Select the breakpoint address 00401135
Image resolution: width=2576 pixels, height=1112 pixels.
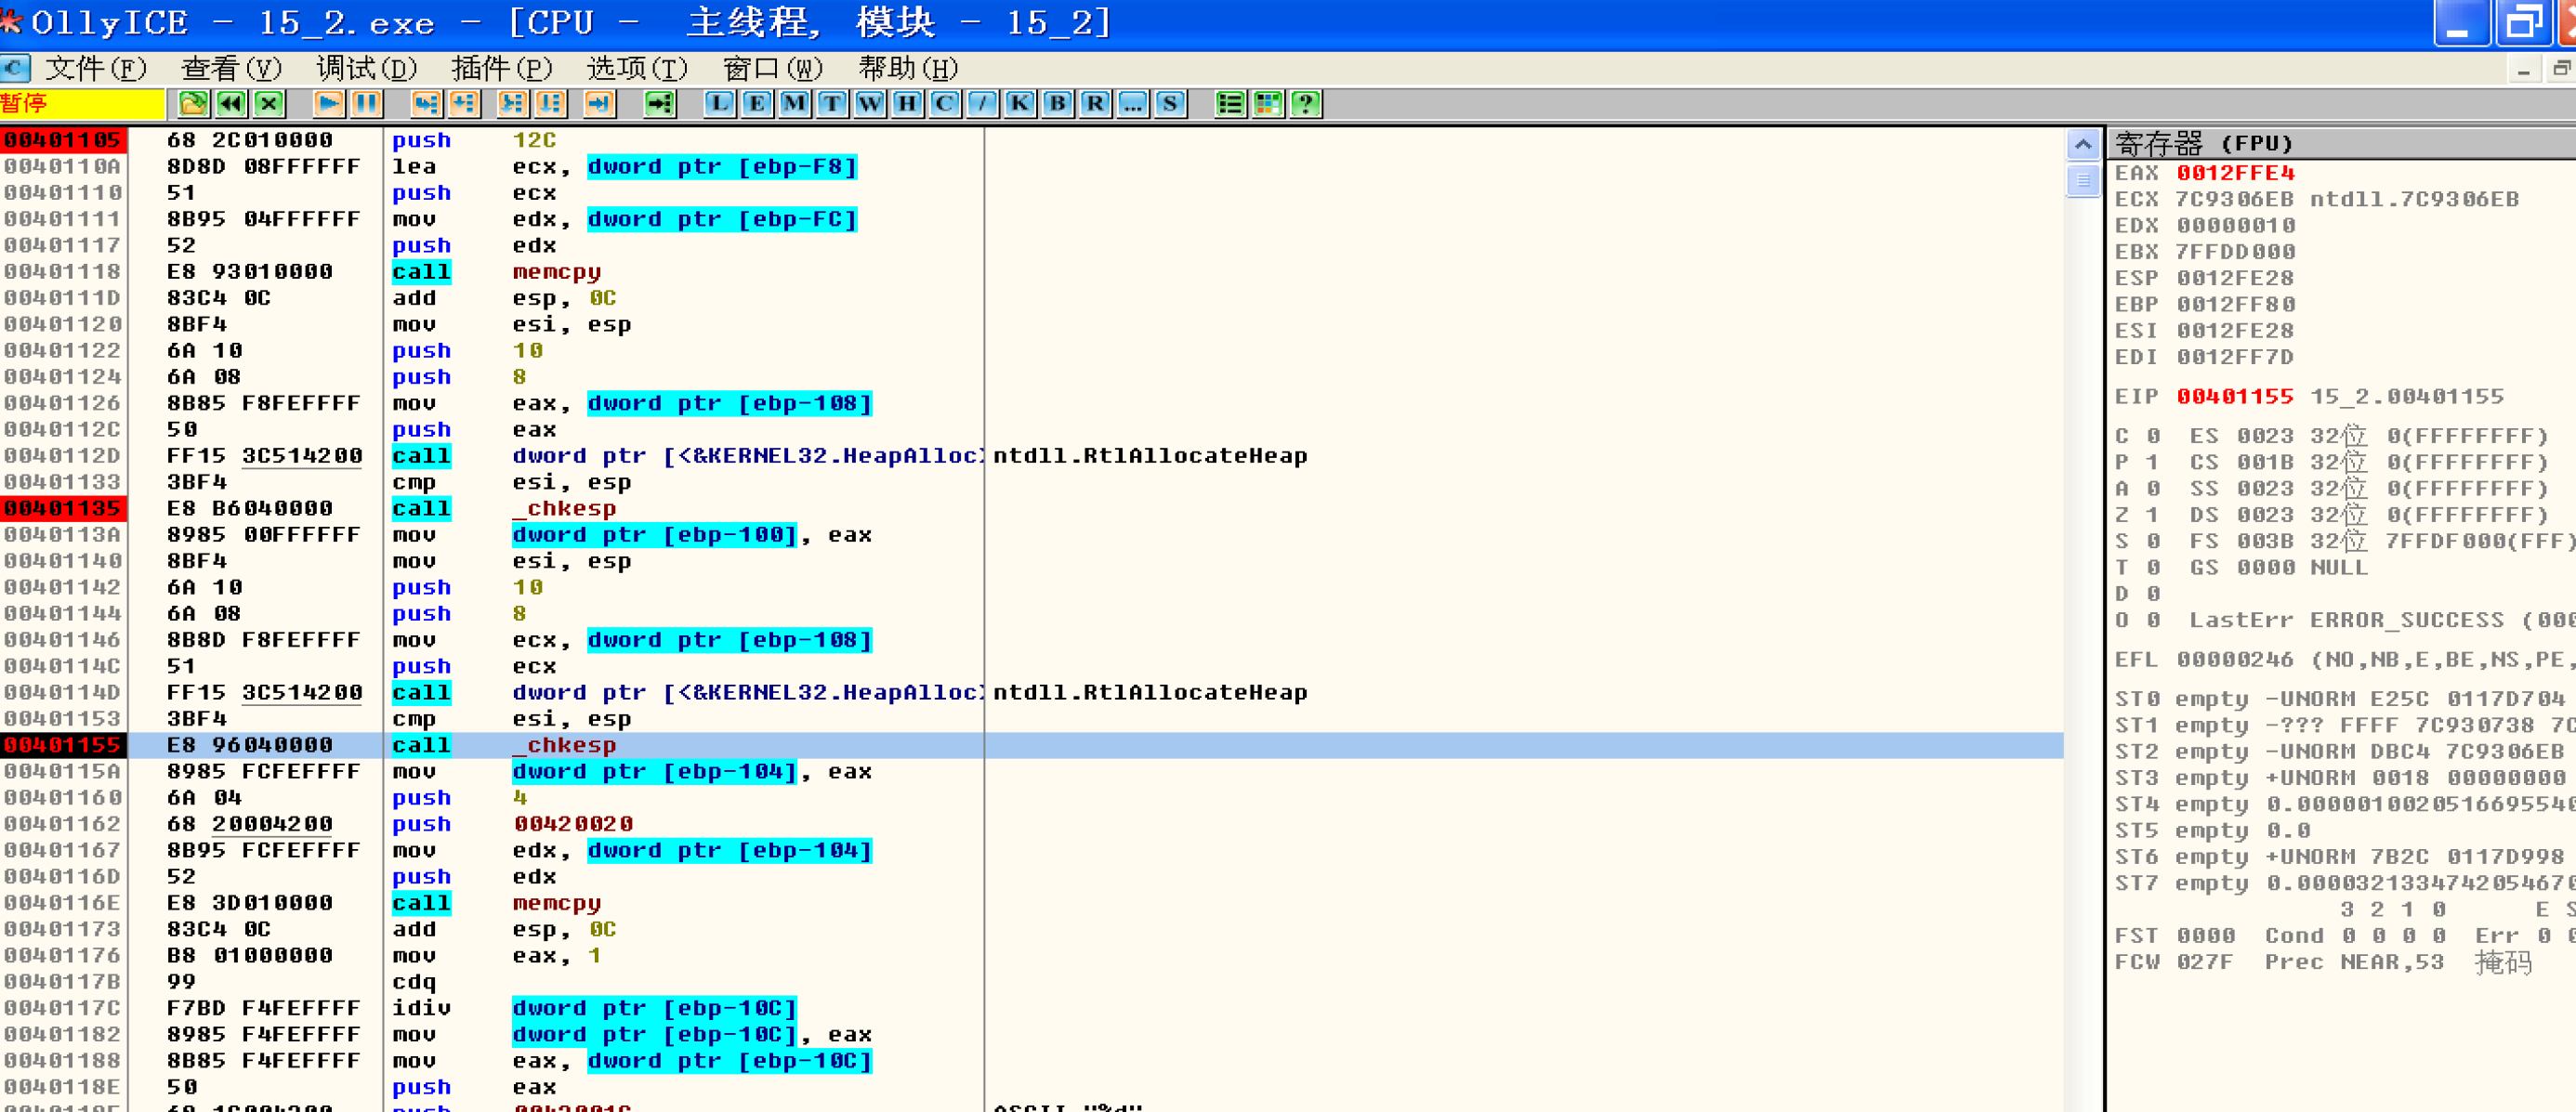pyautogui.click(x=63, y=508)
